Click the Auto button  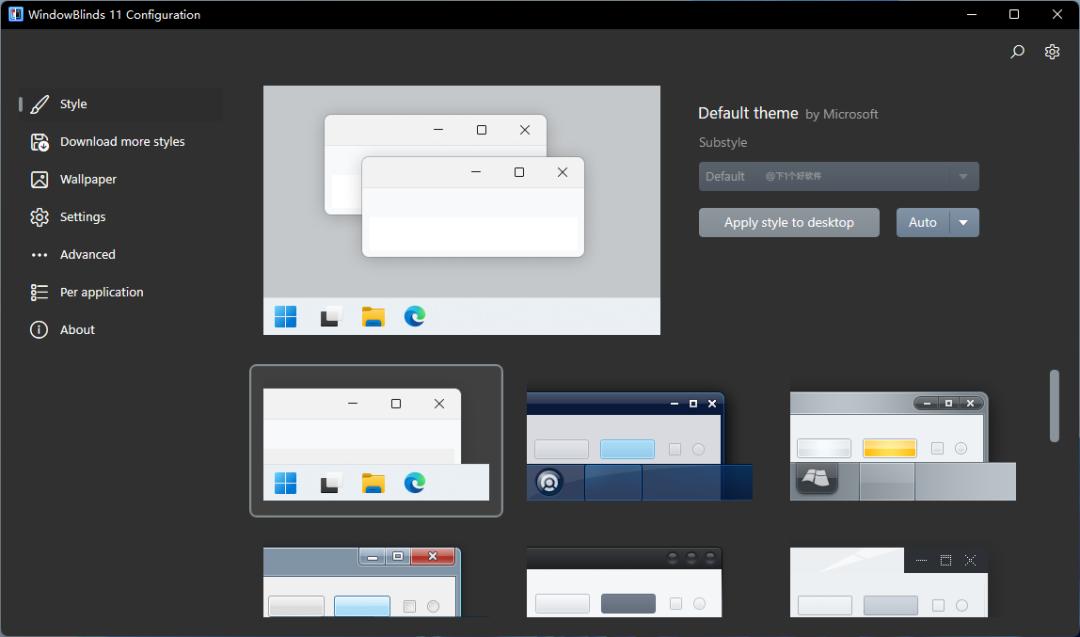click(x=922, y=223)
